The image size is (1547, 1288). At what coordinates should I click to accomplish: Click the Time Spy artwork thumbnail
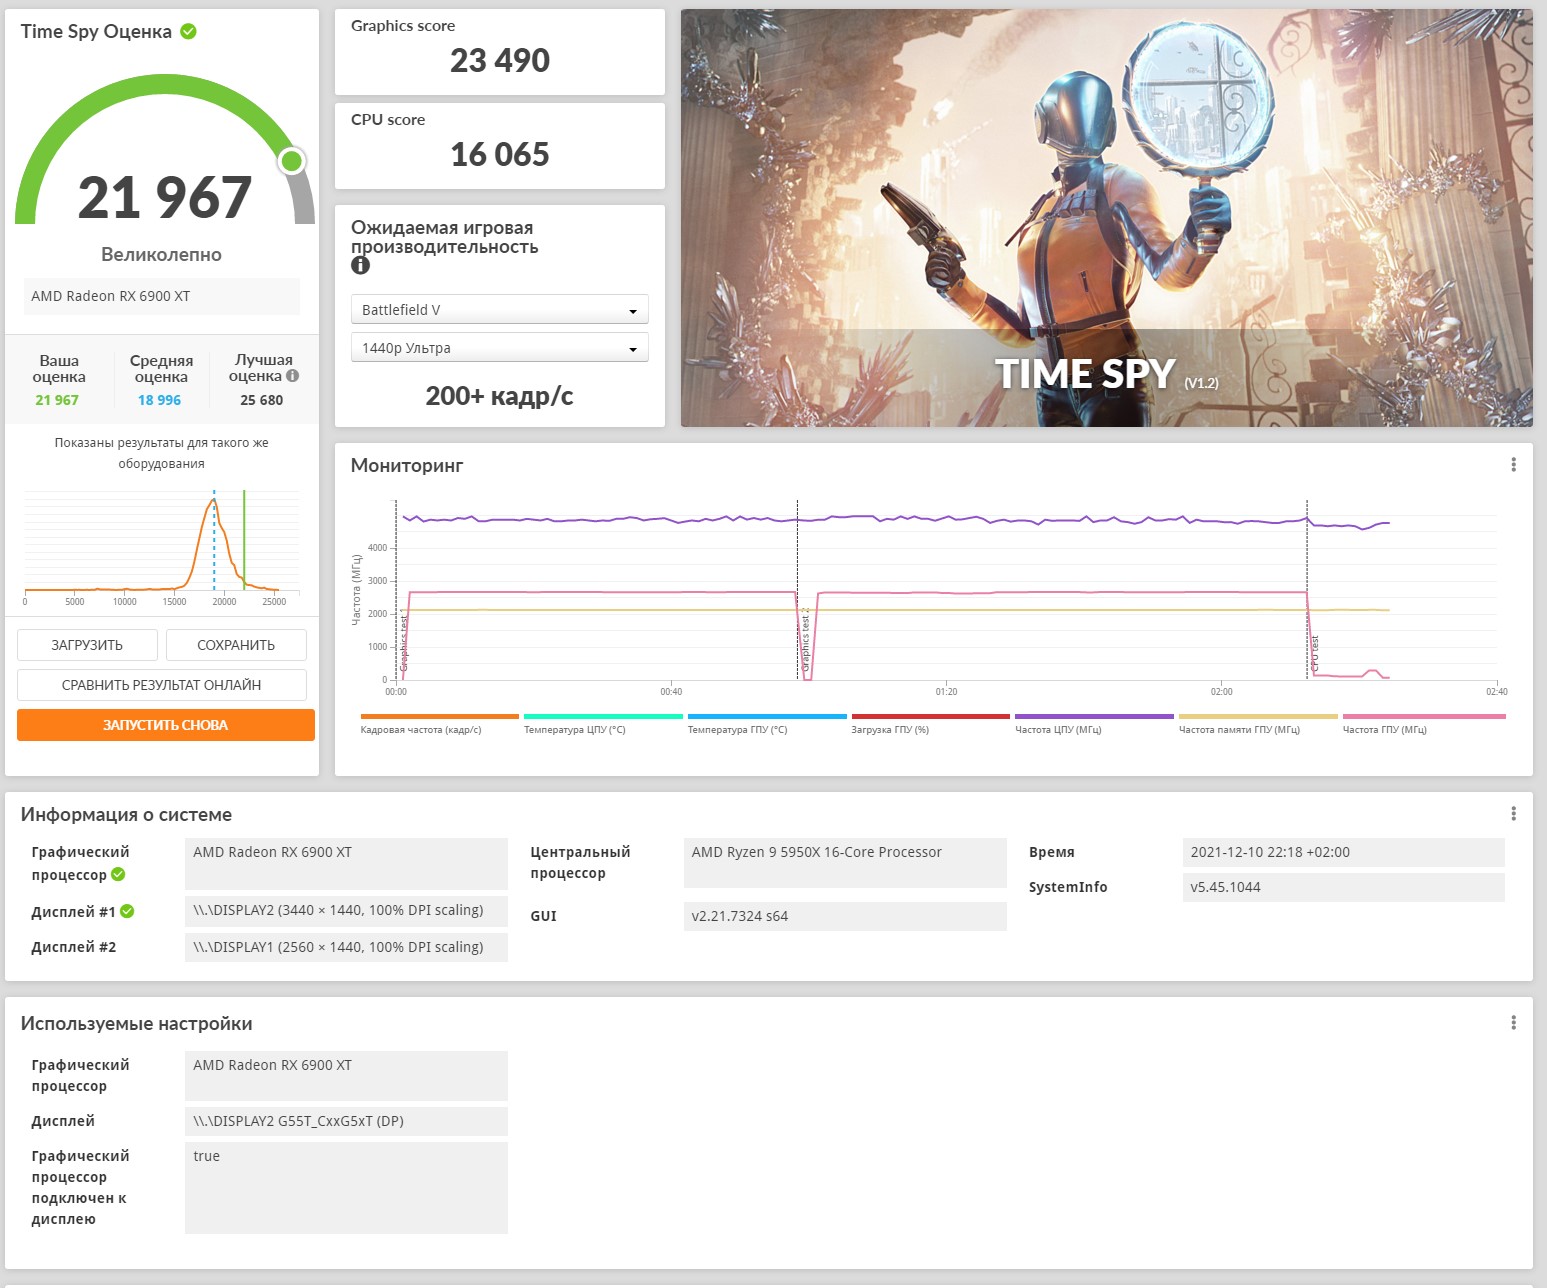pos(1107,218)
